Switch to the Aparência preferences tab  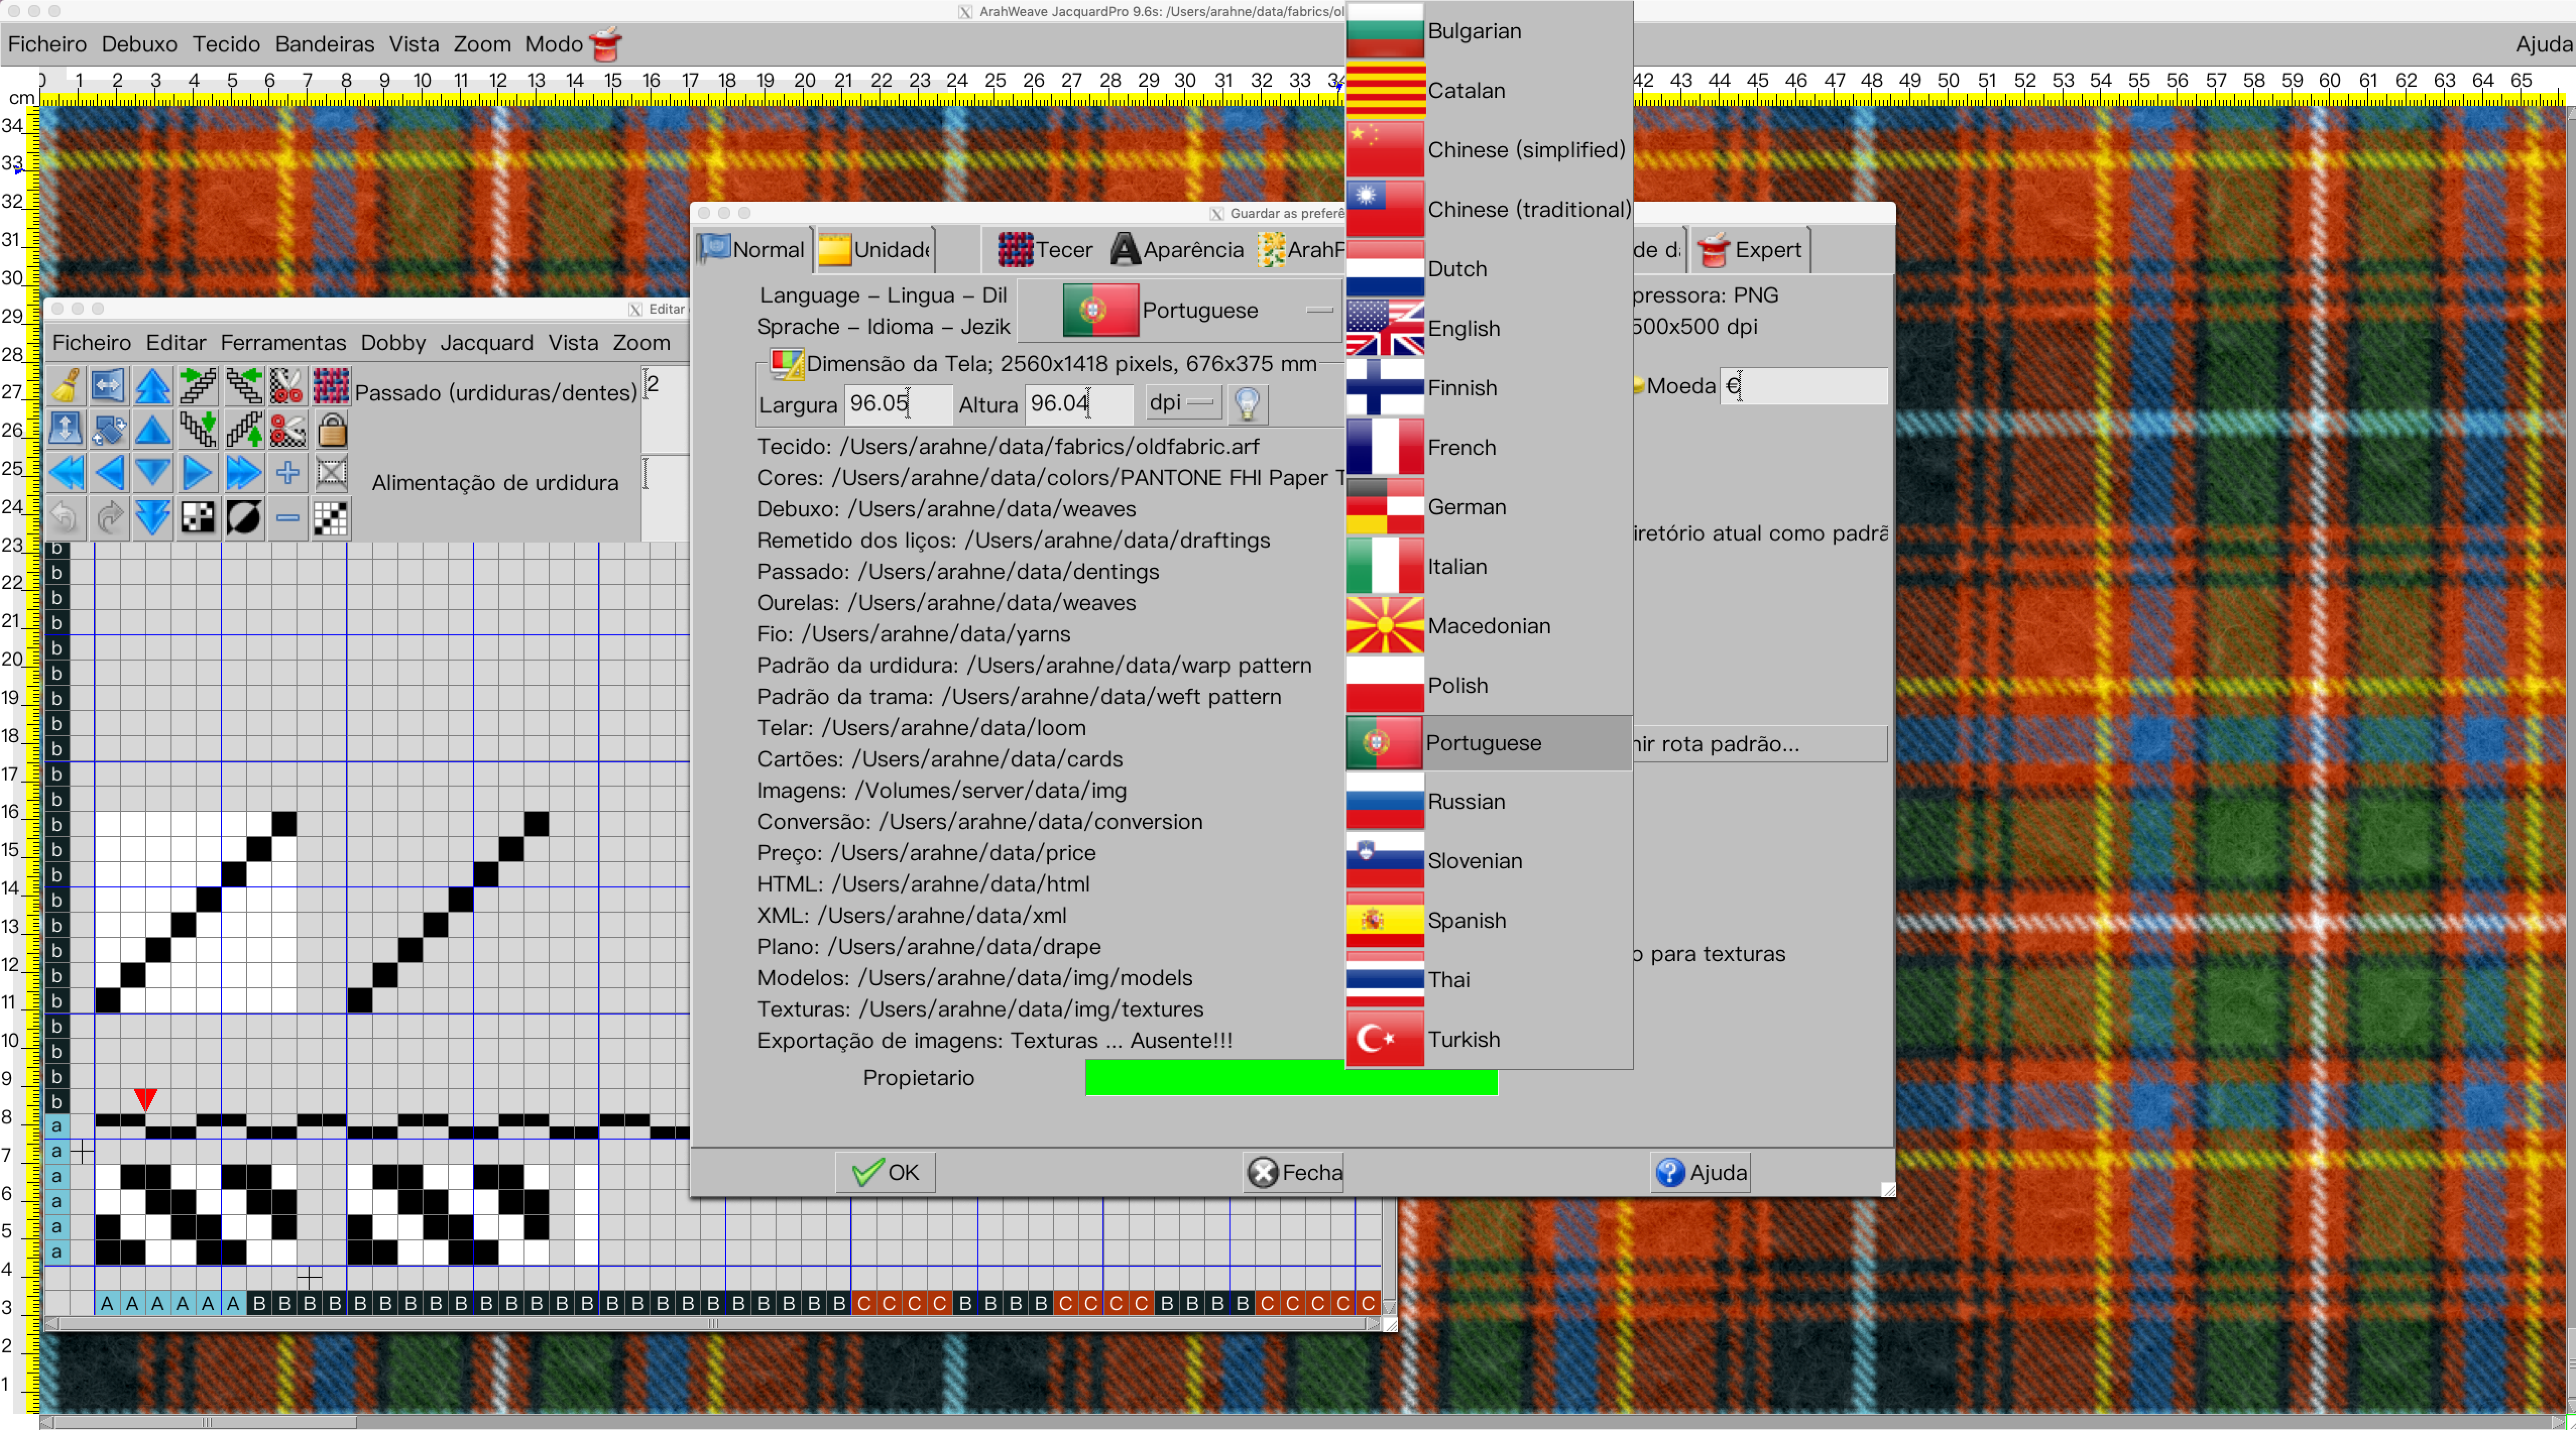(1177, 250)
